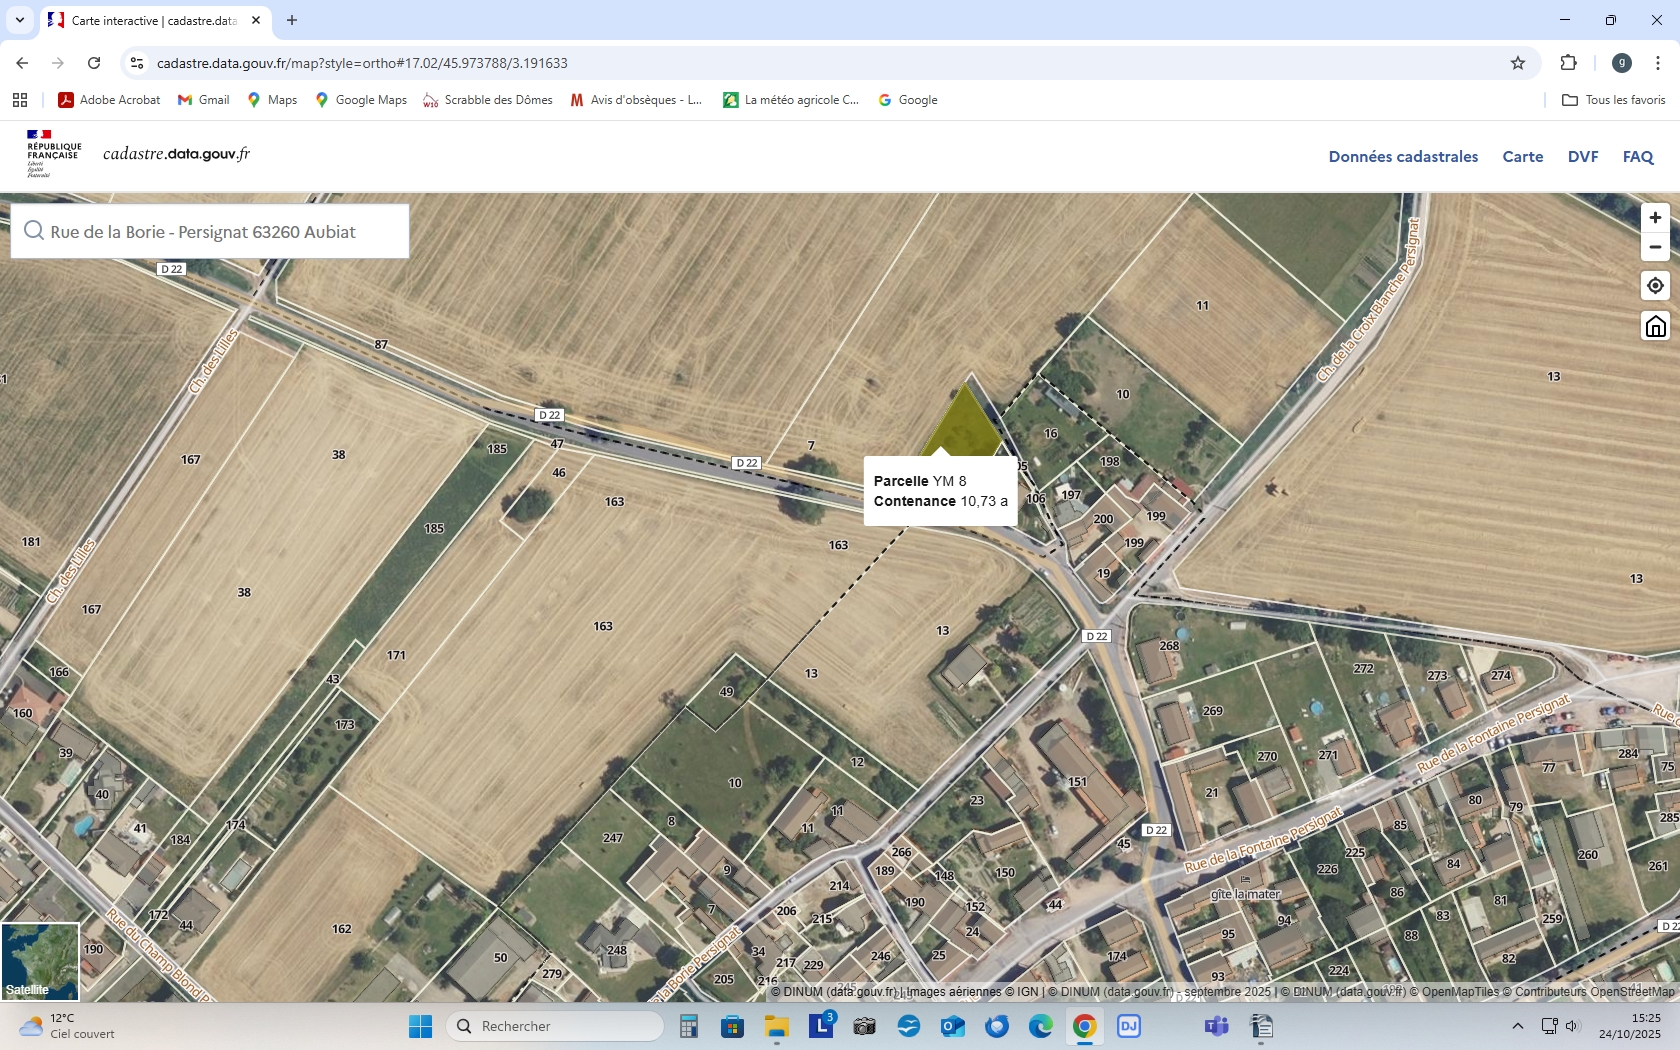This screenshot has height=1050, width=1680.
Task: Open the FAQ link in header
Action: (x=1637, y=157)
